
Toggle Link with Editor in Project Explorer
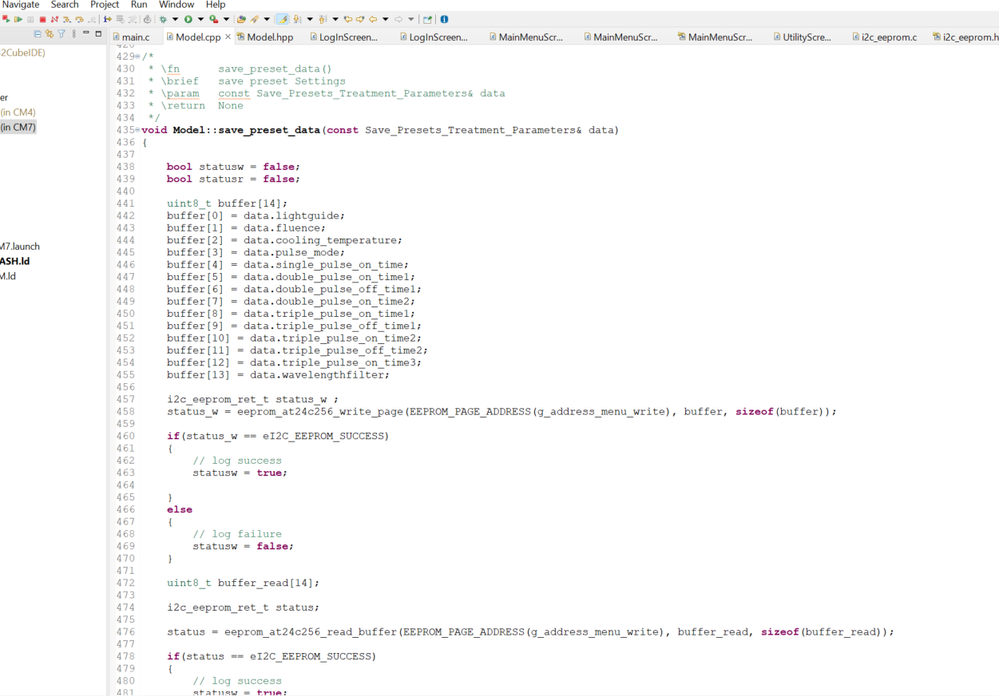[48, 34]
